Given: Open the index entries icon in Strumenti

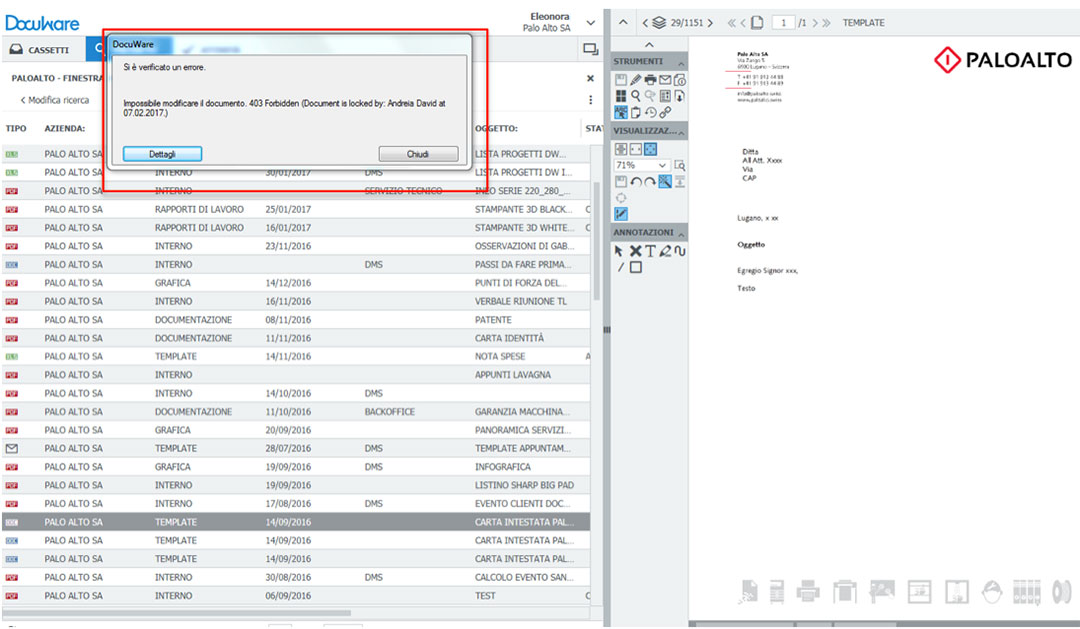Looking at the screenshot, I should 665,96.
